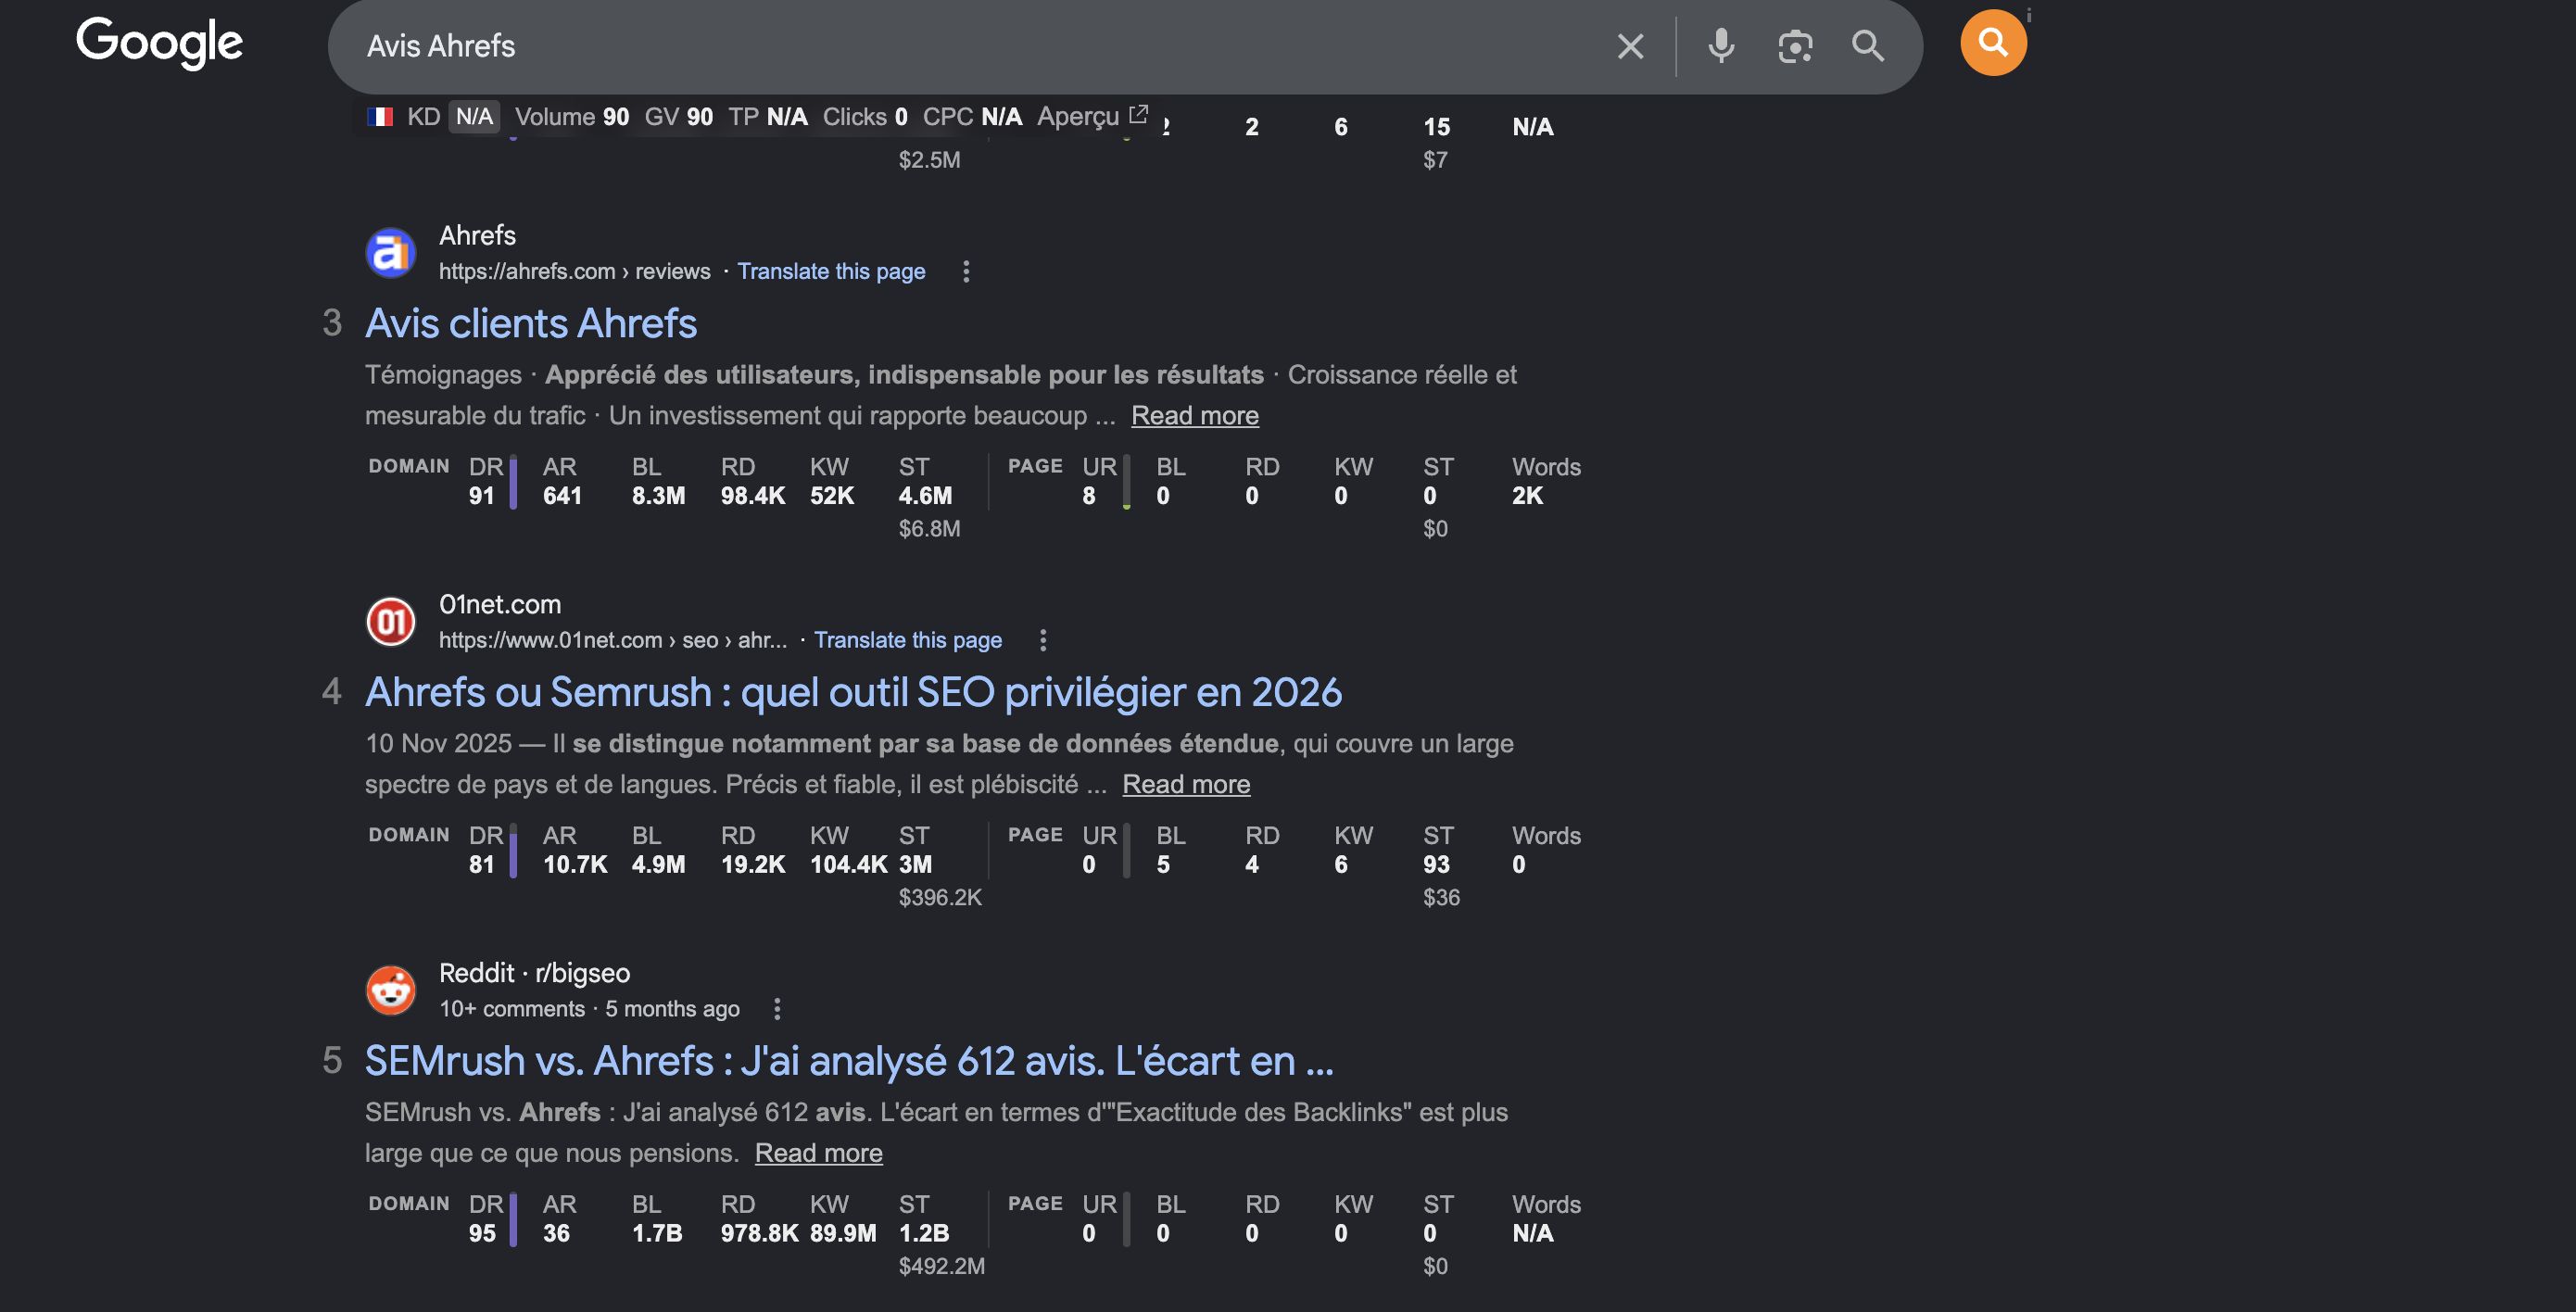The height and width of the screenshot is (1312, 2576).
Task: Click Words value 2K in result 3
Action: tap(1527, 496)
